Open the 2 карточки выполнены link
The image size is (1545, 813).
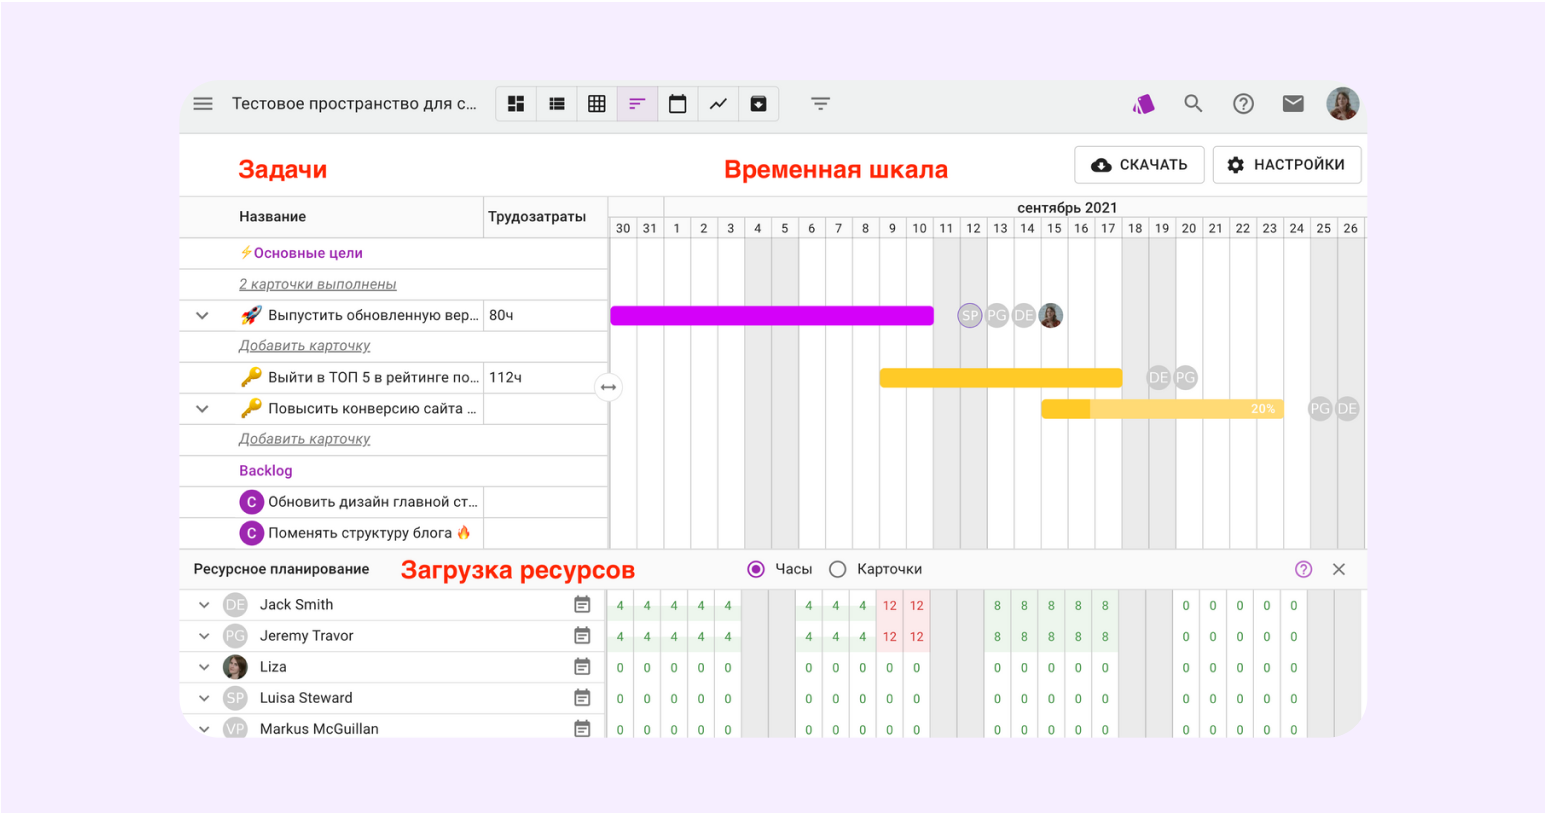tap(317, 284)
